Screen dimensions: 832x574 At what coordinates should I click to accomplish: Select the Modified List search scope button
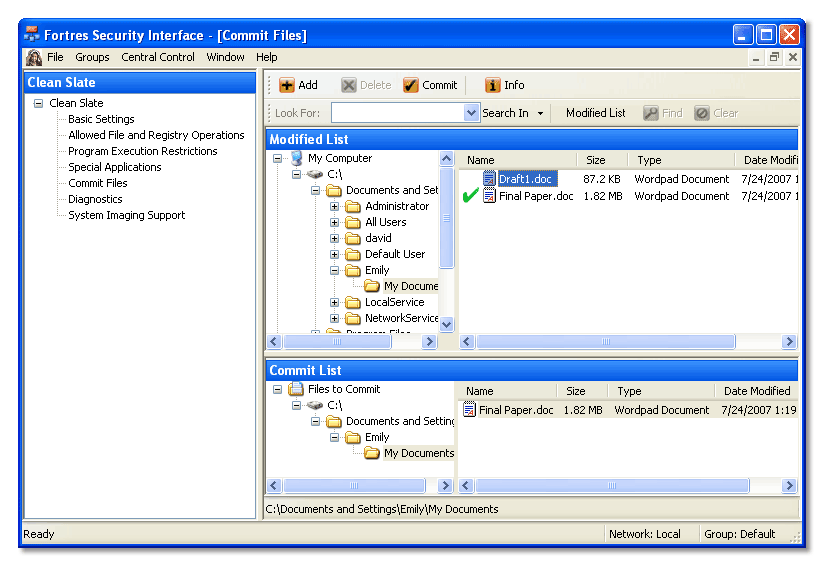tap(595, 113)
